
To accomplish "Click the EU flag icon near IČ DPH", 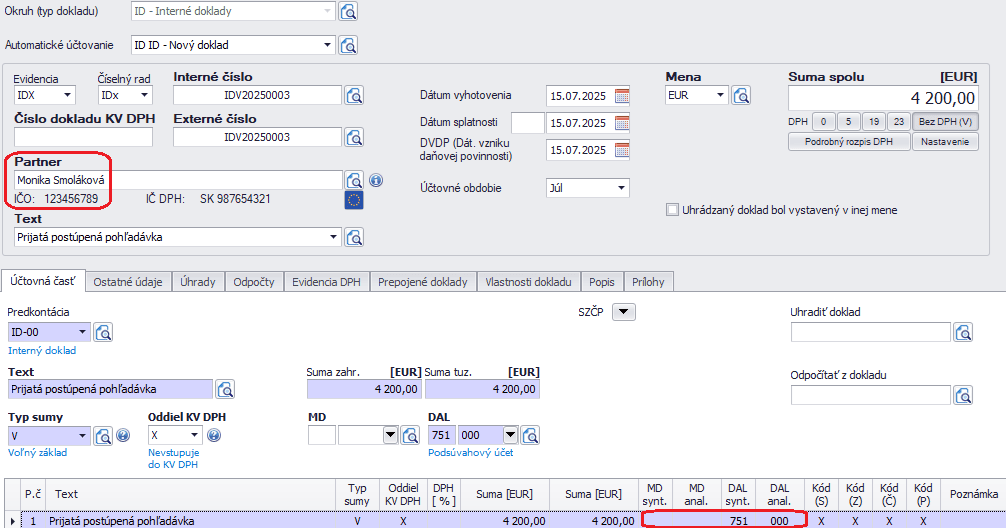I will coord(354,200).
